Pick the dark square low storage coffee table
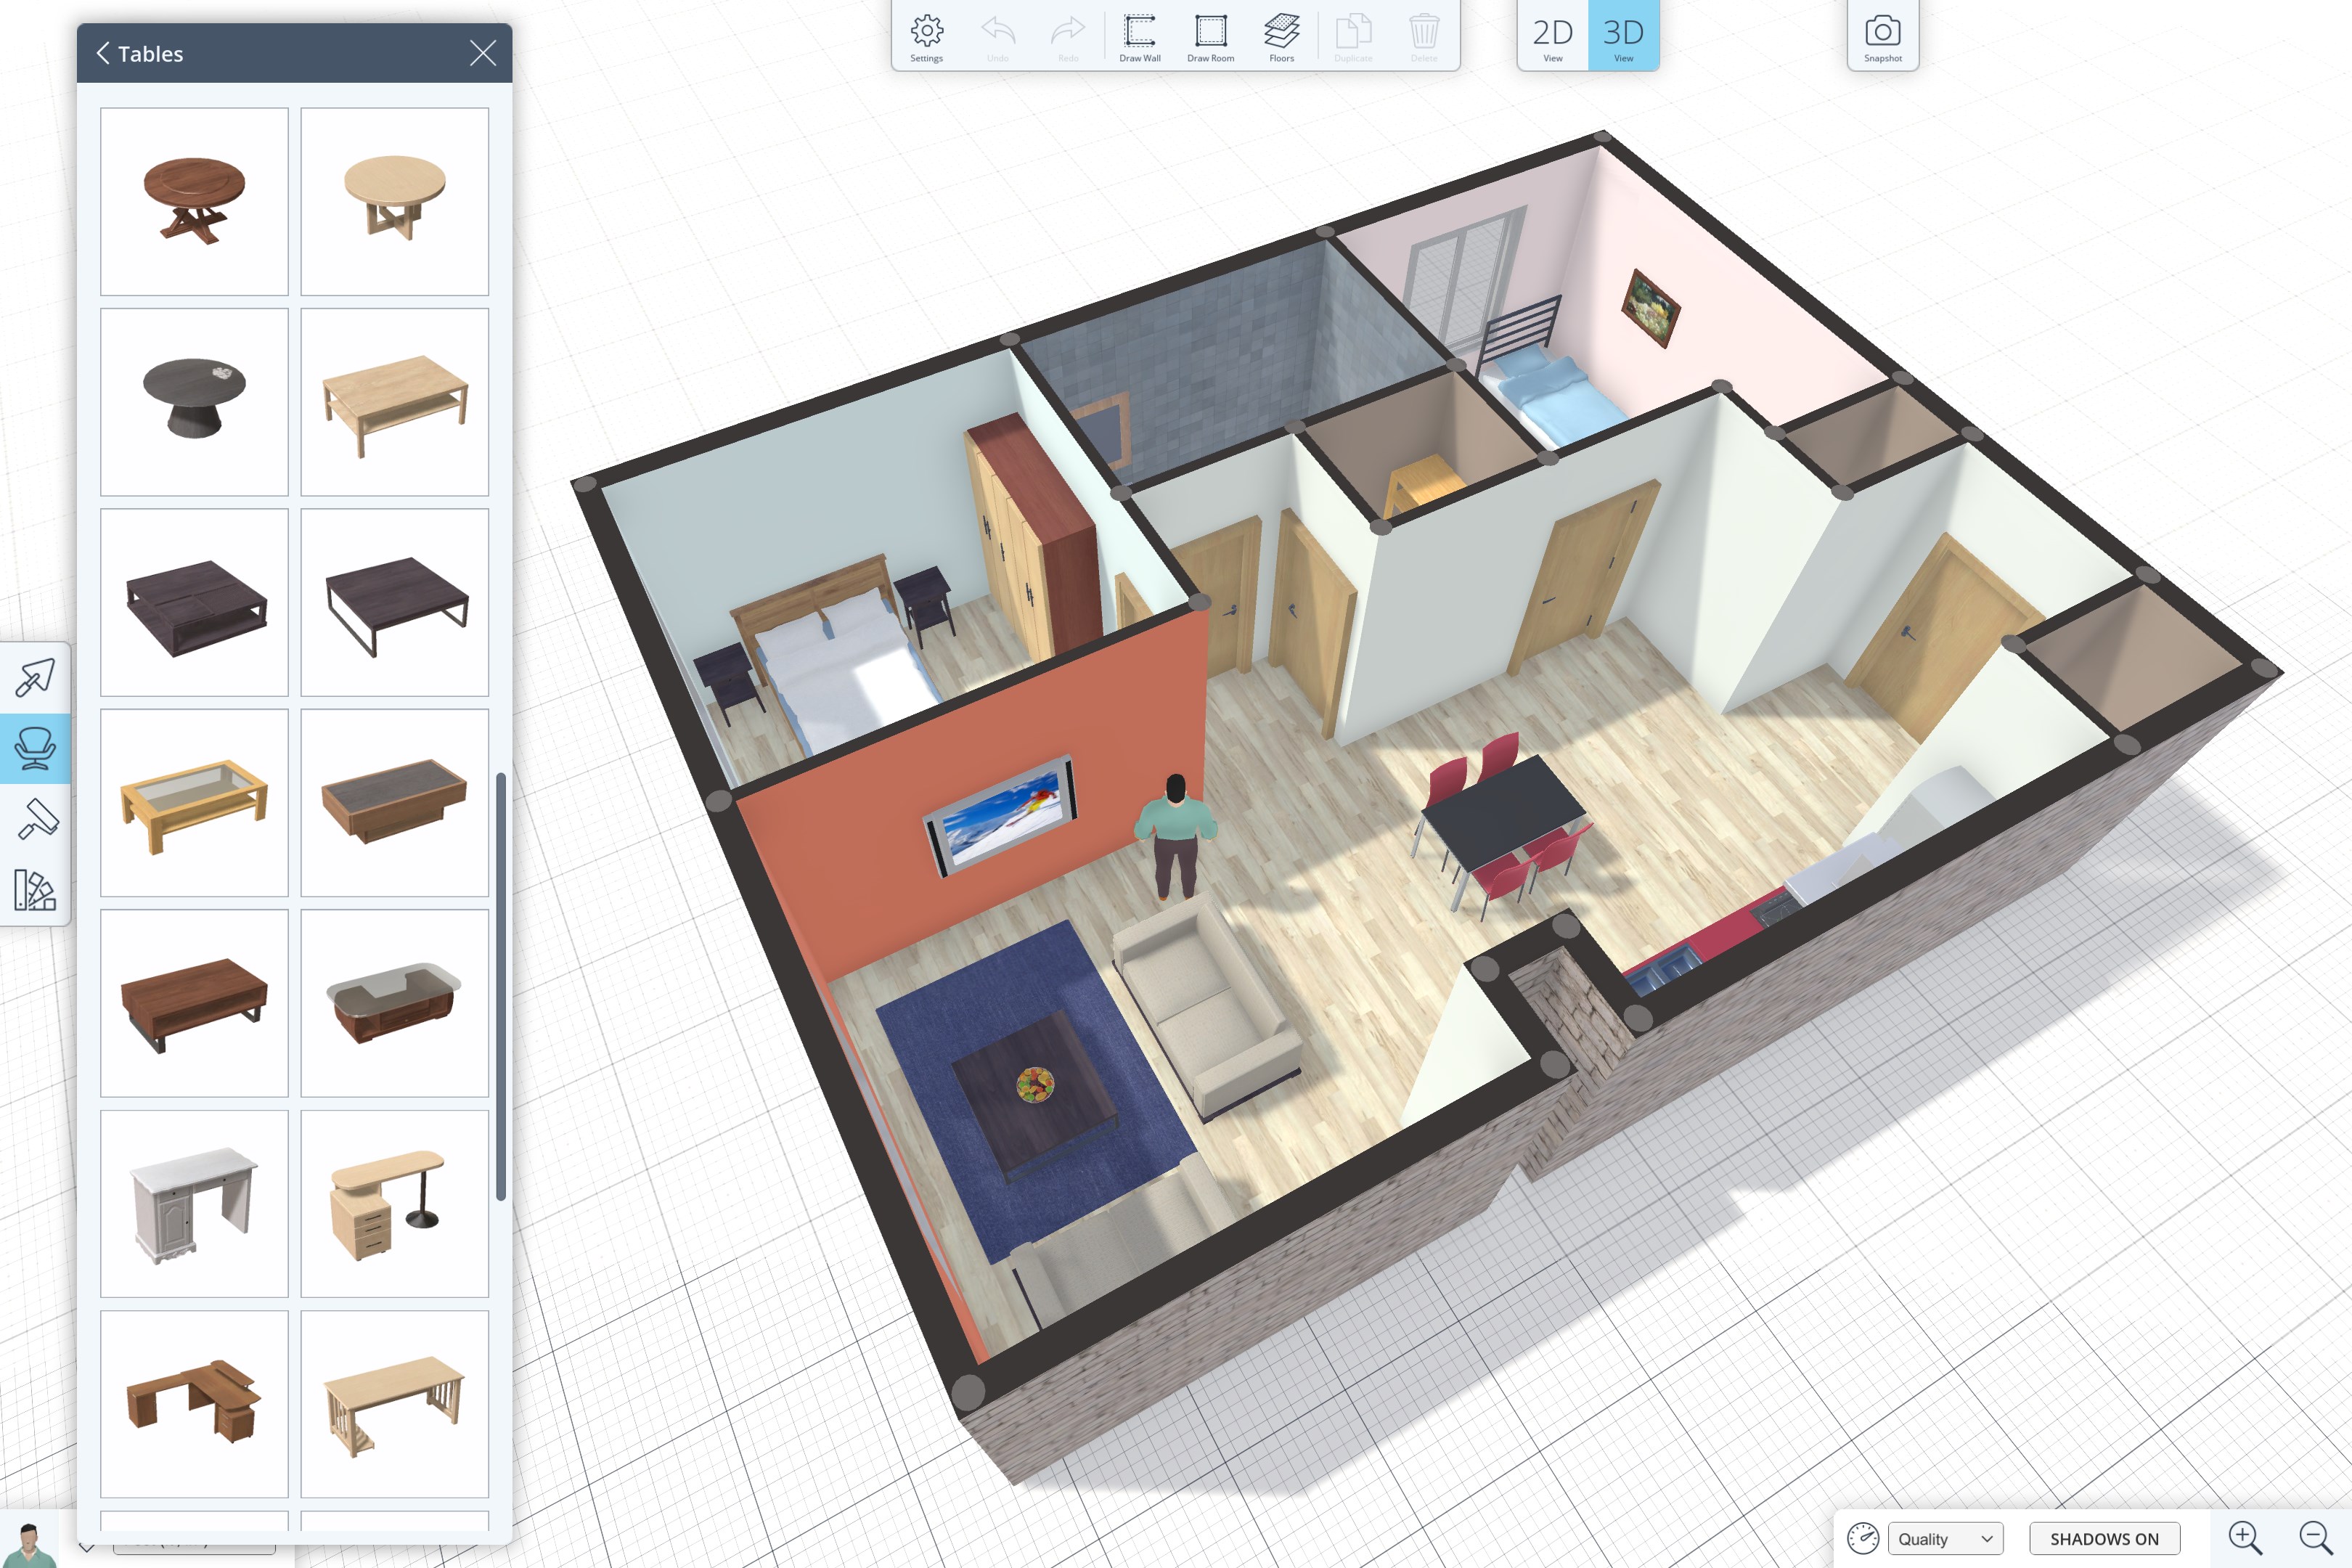 click(x=194, y=602)
